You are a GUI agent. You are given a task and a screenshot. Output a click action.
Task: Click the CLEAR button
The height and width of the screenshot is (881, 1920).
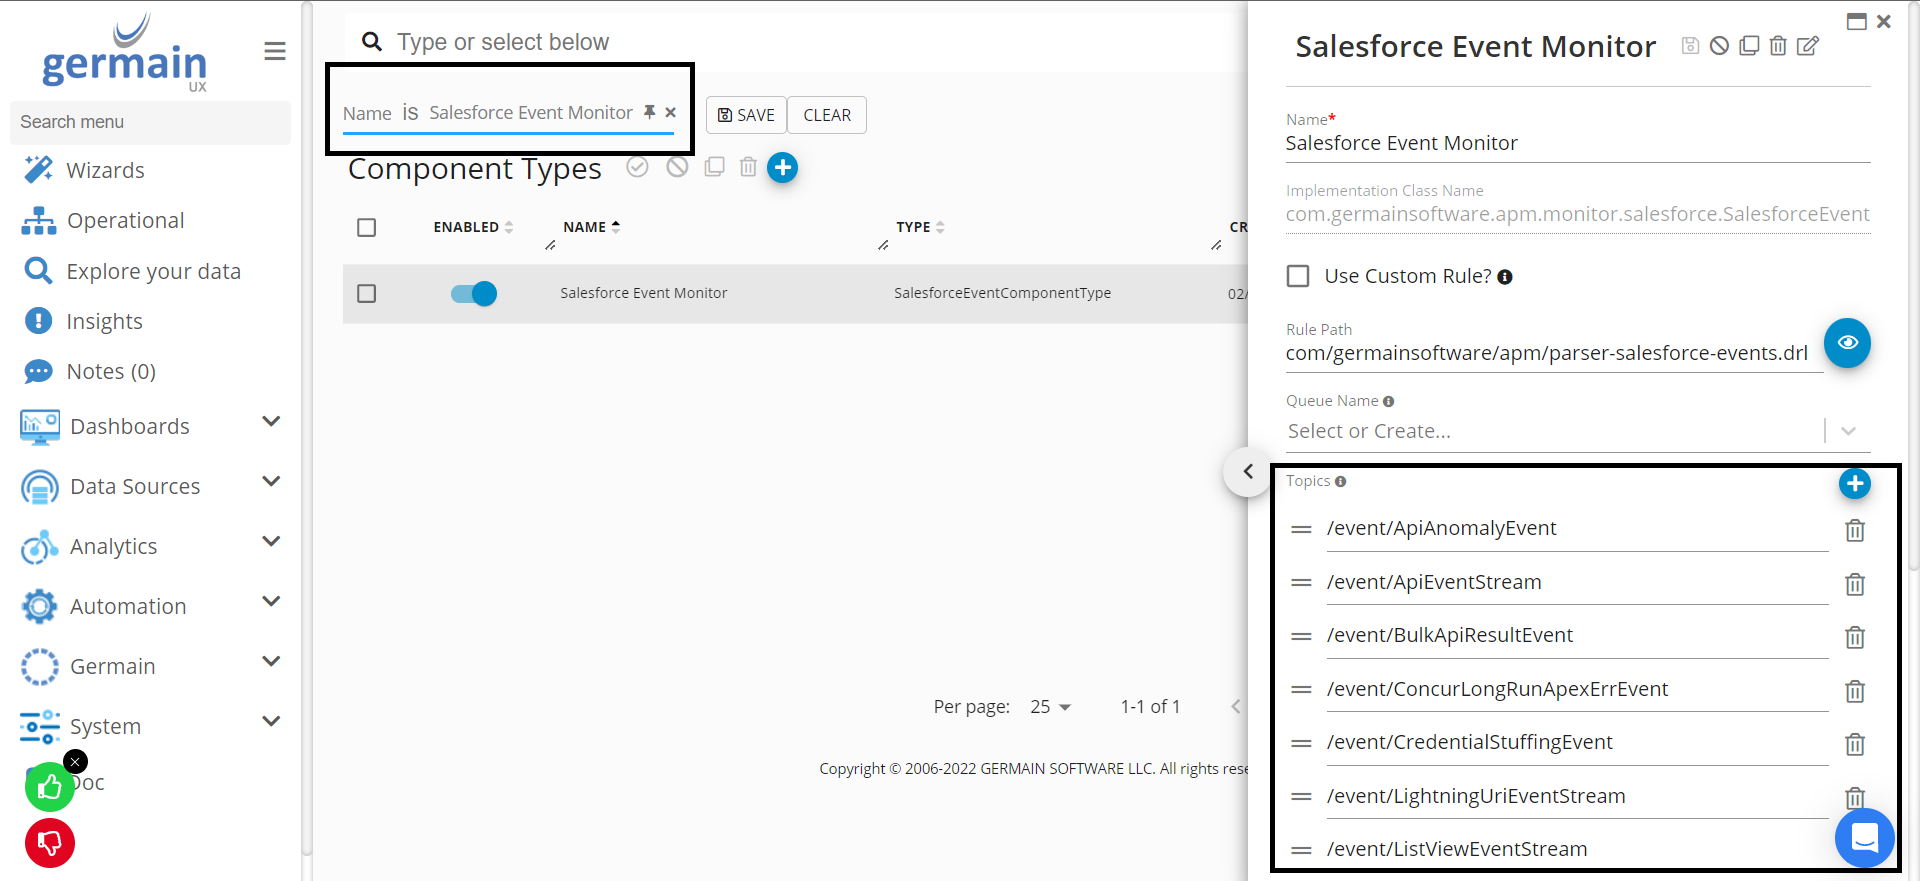point(826,115)
